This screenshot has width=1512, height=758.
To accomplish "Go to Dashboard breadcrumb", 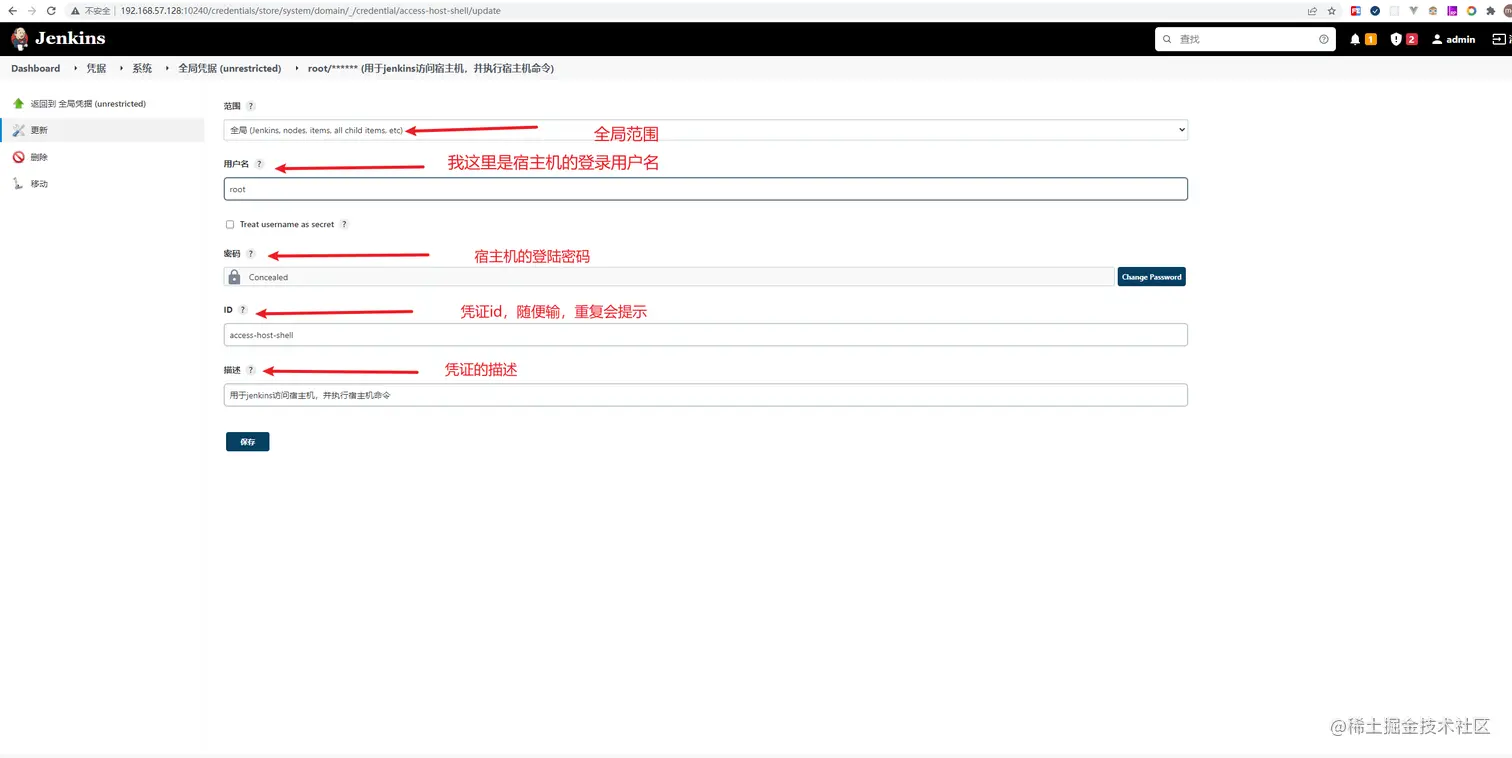I will (36, 69).
